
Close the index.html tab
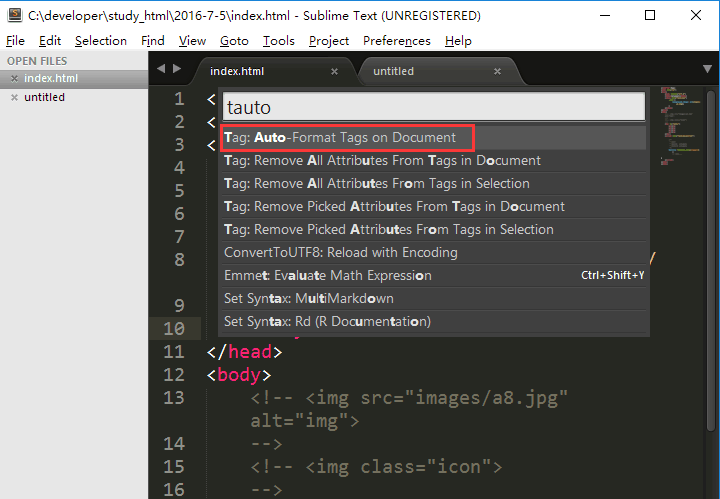pos(335,71)
